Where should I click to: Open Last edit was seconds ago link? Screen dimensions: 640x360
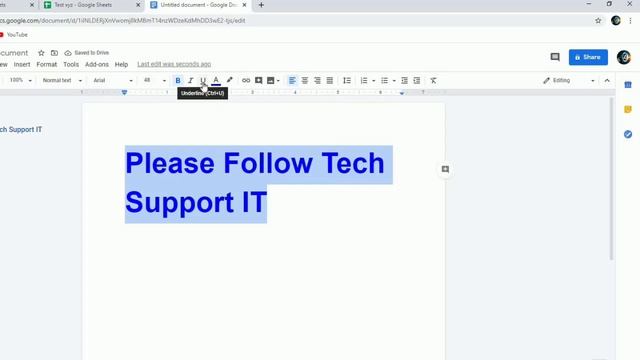(x=174, y=64)
